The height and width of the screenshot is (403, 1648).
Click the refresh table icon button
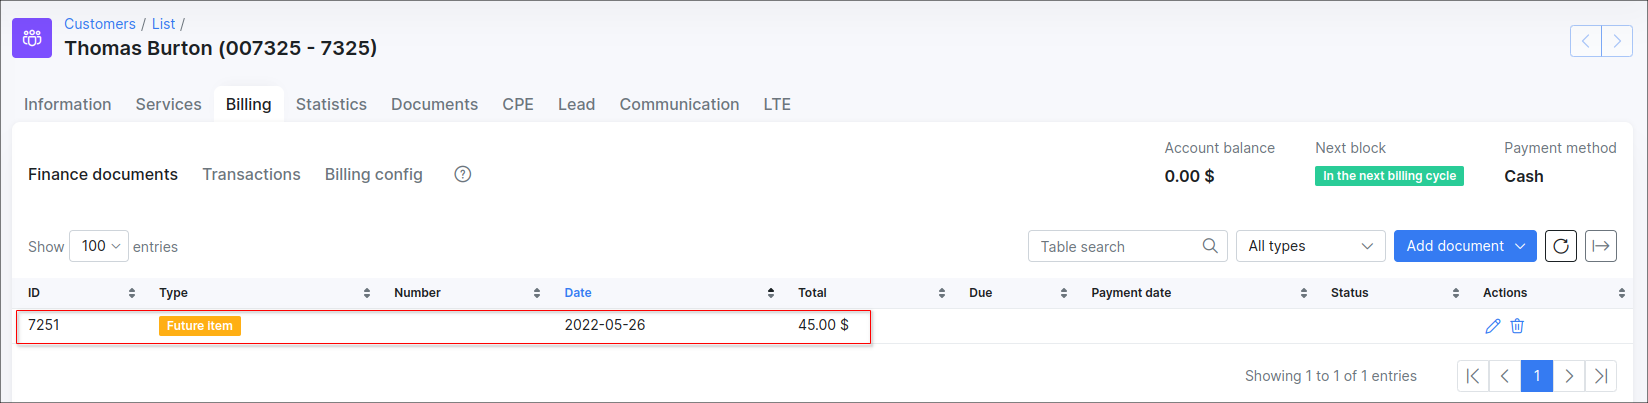[x=1561, y=246]
